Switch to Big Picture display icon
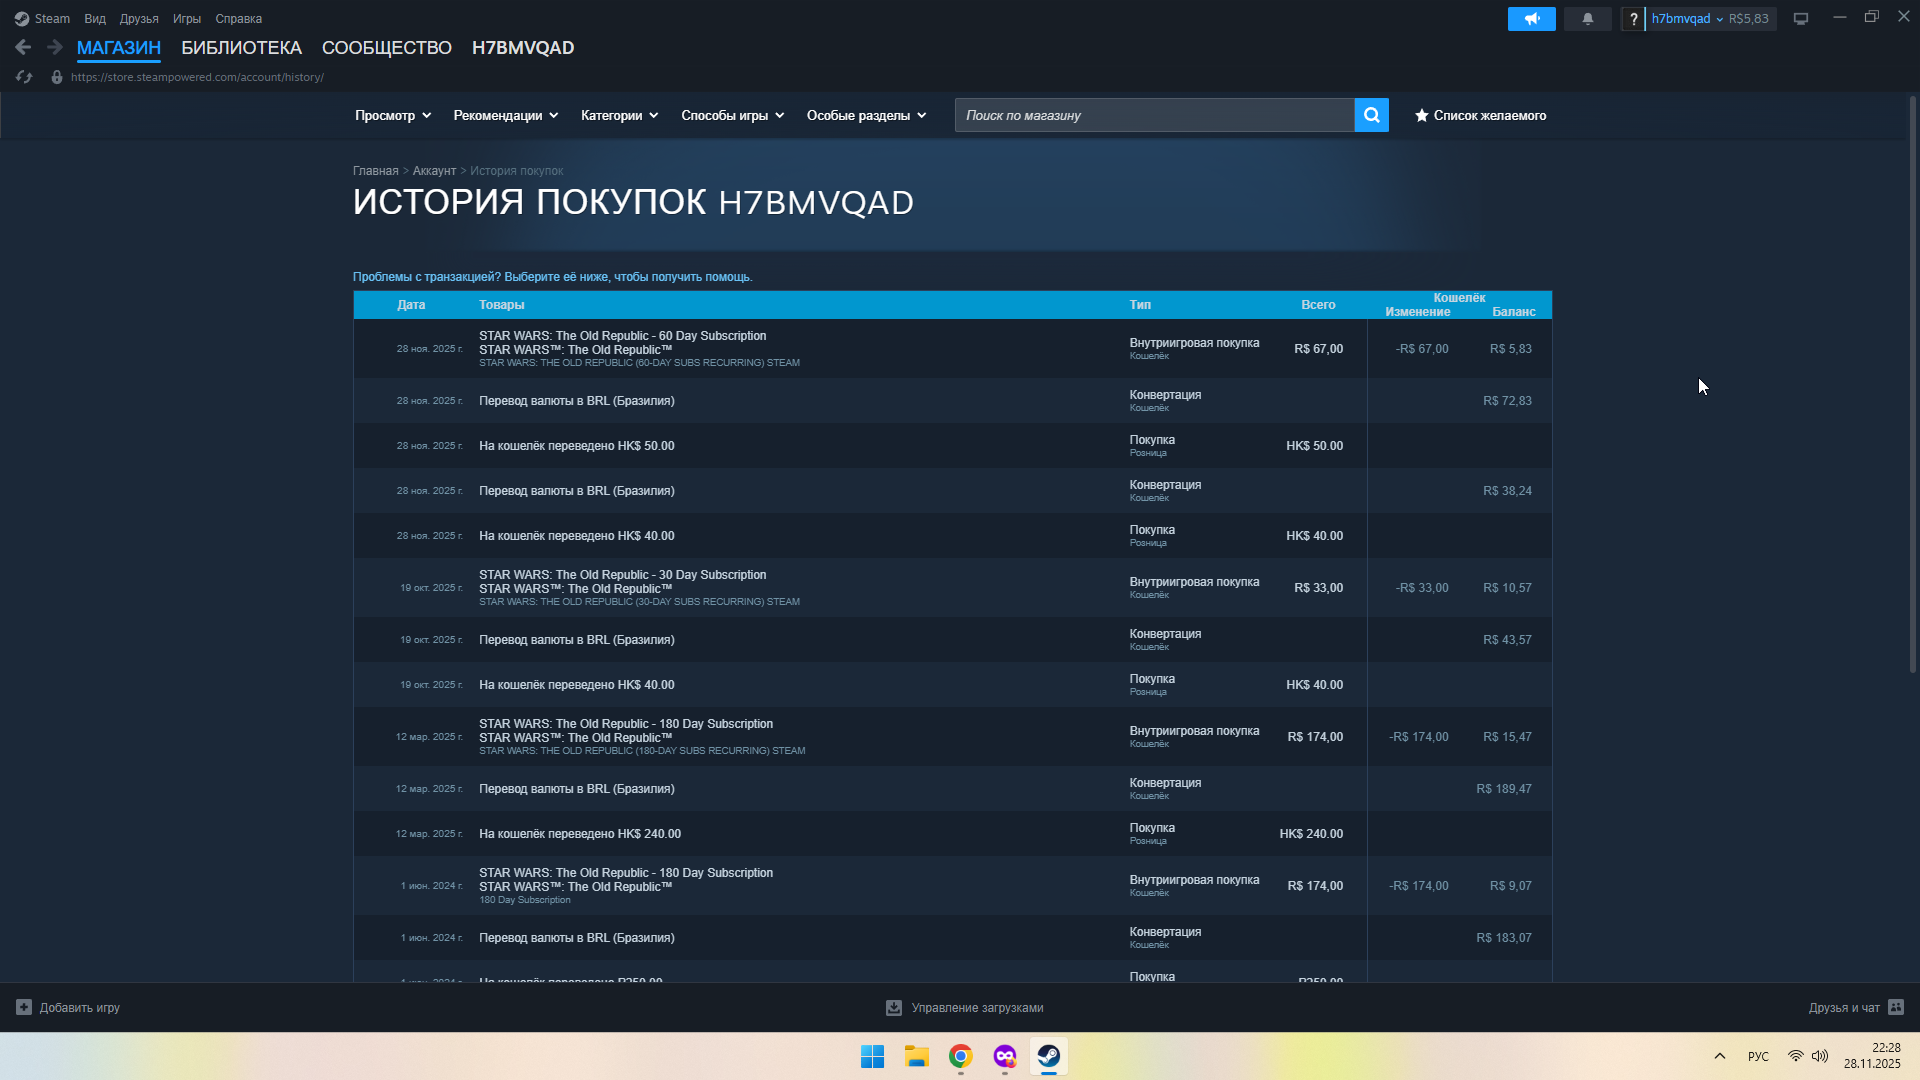Image resolution: width=1920 pixels, height=1080 pixels. click(x=1800, y=19)
